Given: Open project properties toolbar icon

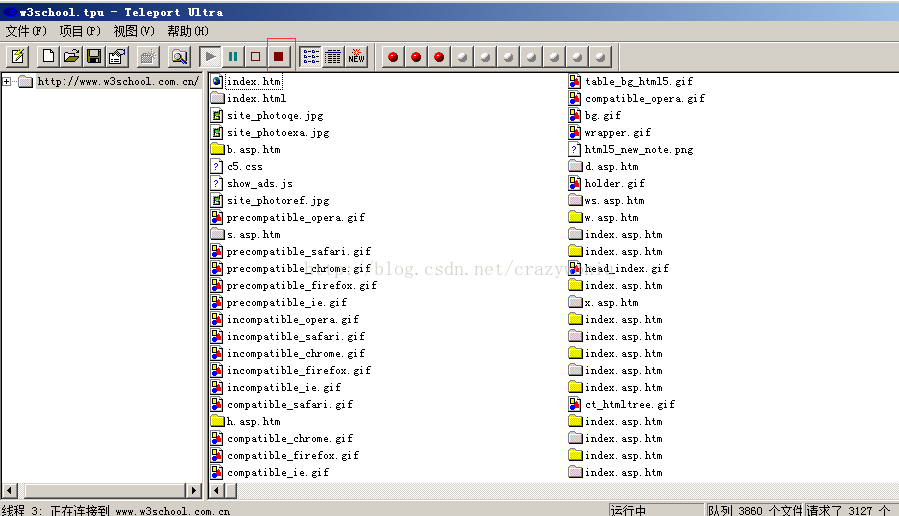Looking at the screenshot, I should pyautogui.click(x=117, y=56).
